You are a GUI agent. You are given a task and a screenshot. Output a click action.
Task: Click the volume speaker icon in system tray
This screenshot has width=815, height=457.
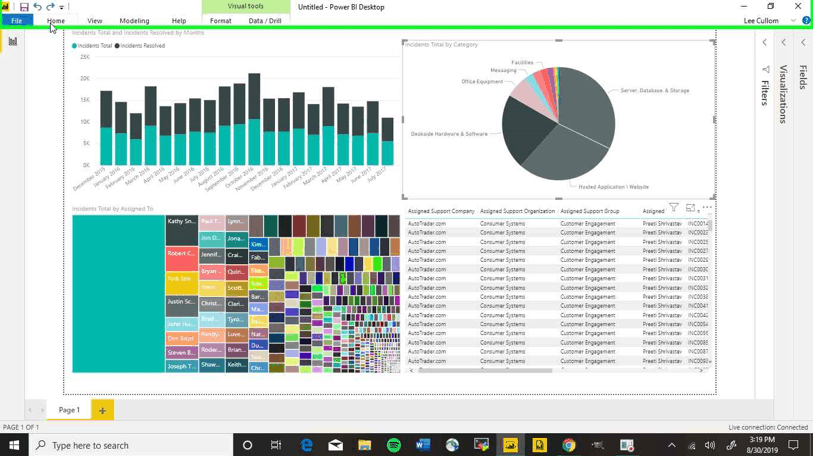[709, 446]
